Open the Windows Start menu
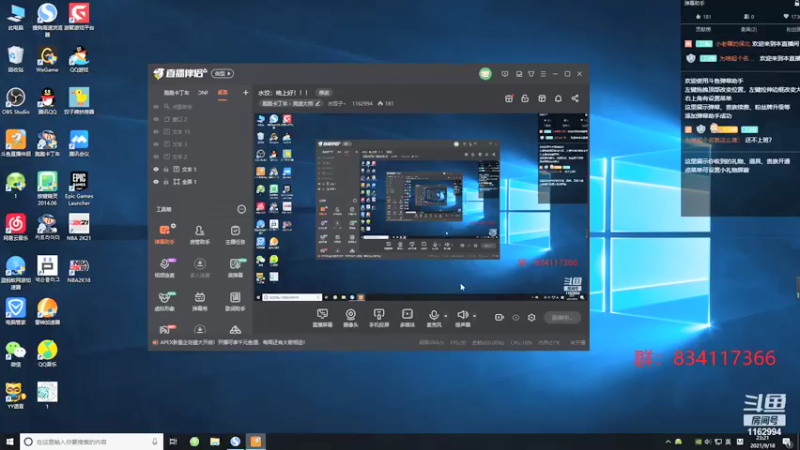800x450 pixels. (10, 441)
